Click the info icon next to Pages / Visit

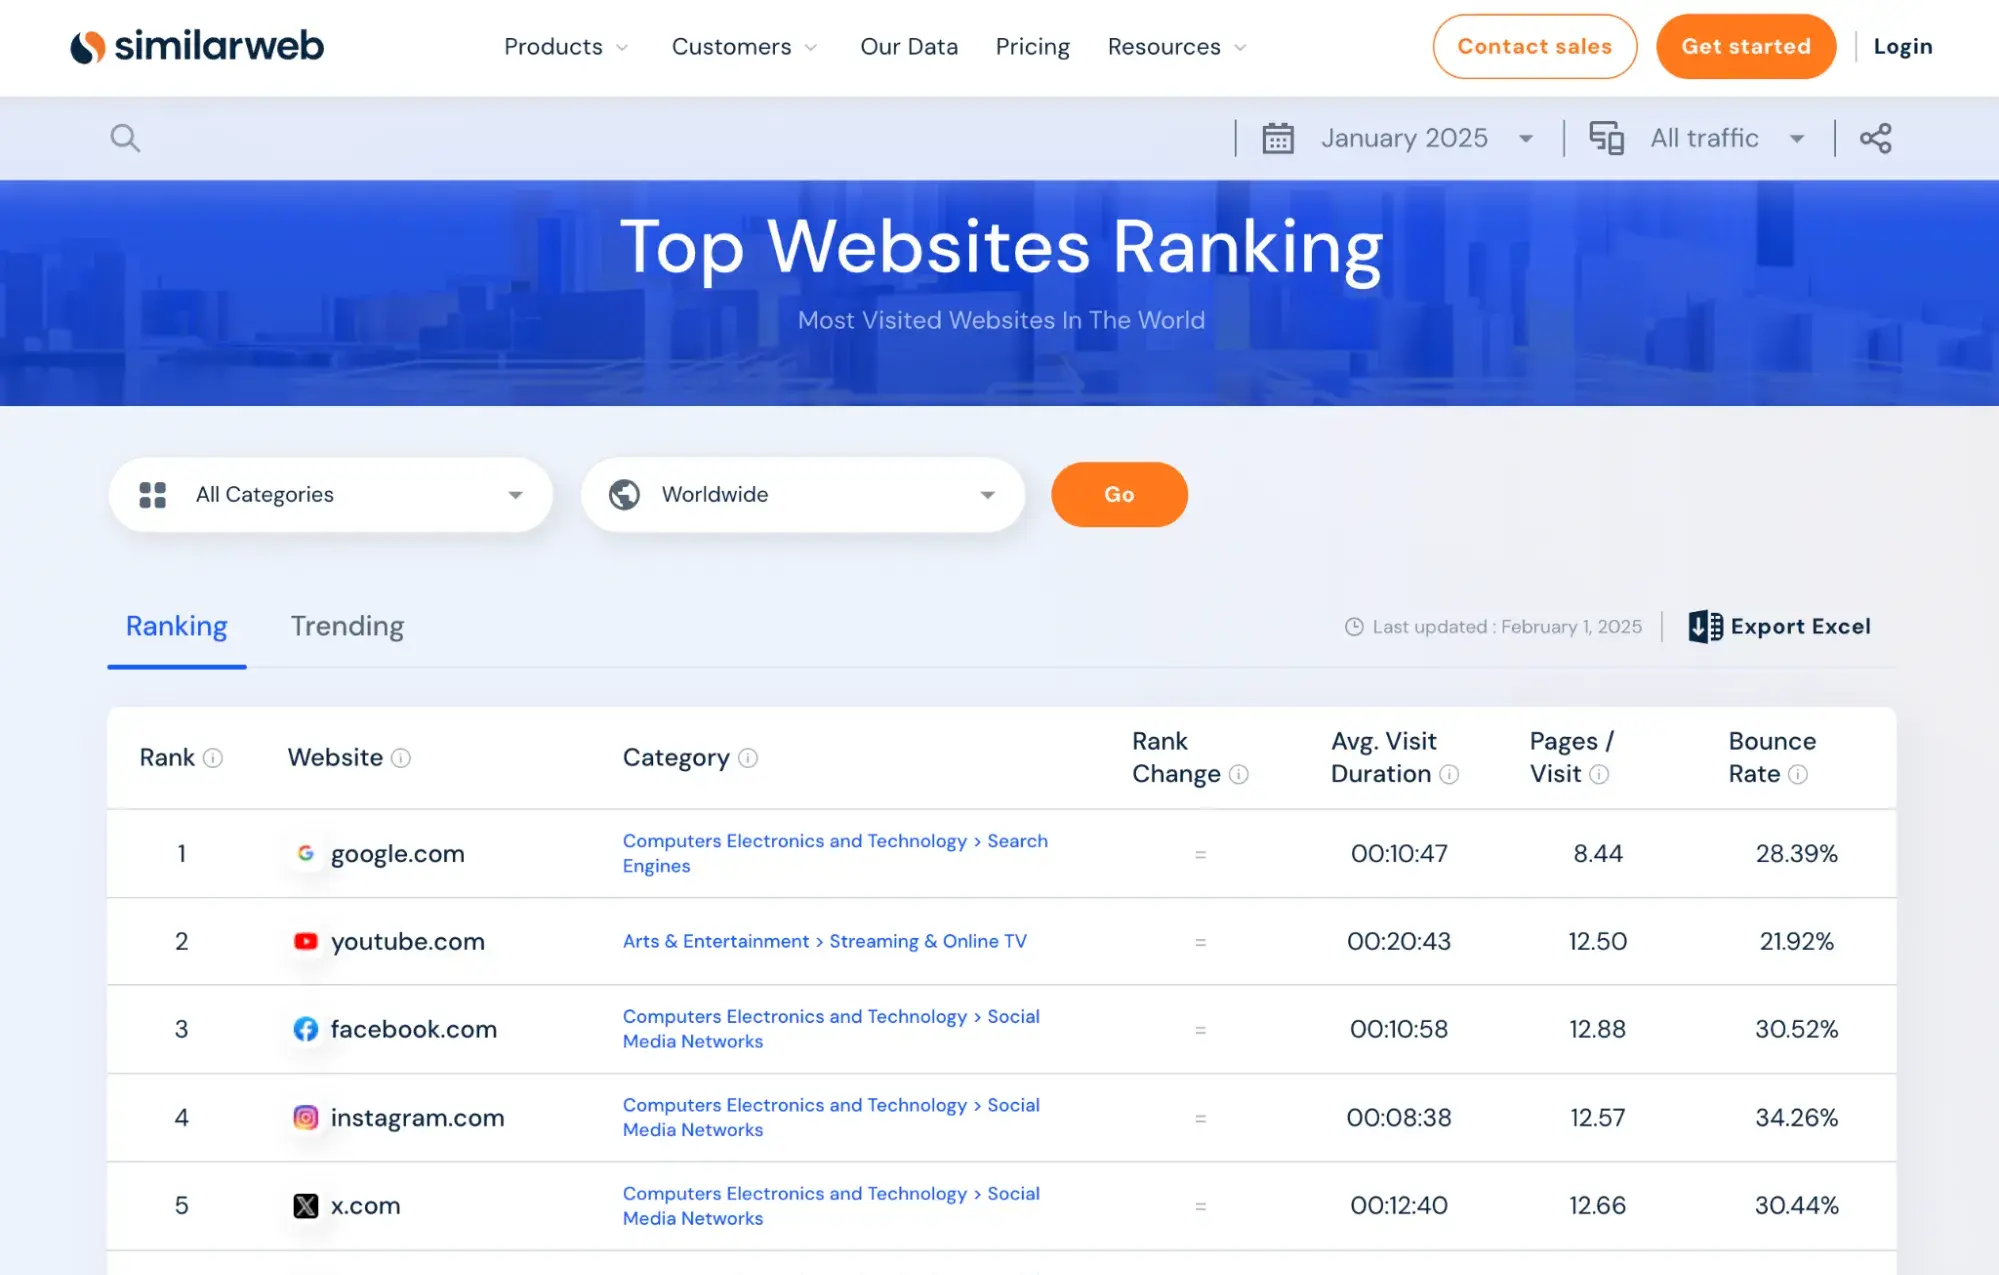(1599, 775)
